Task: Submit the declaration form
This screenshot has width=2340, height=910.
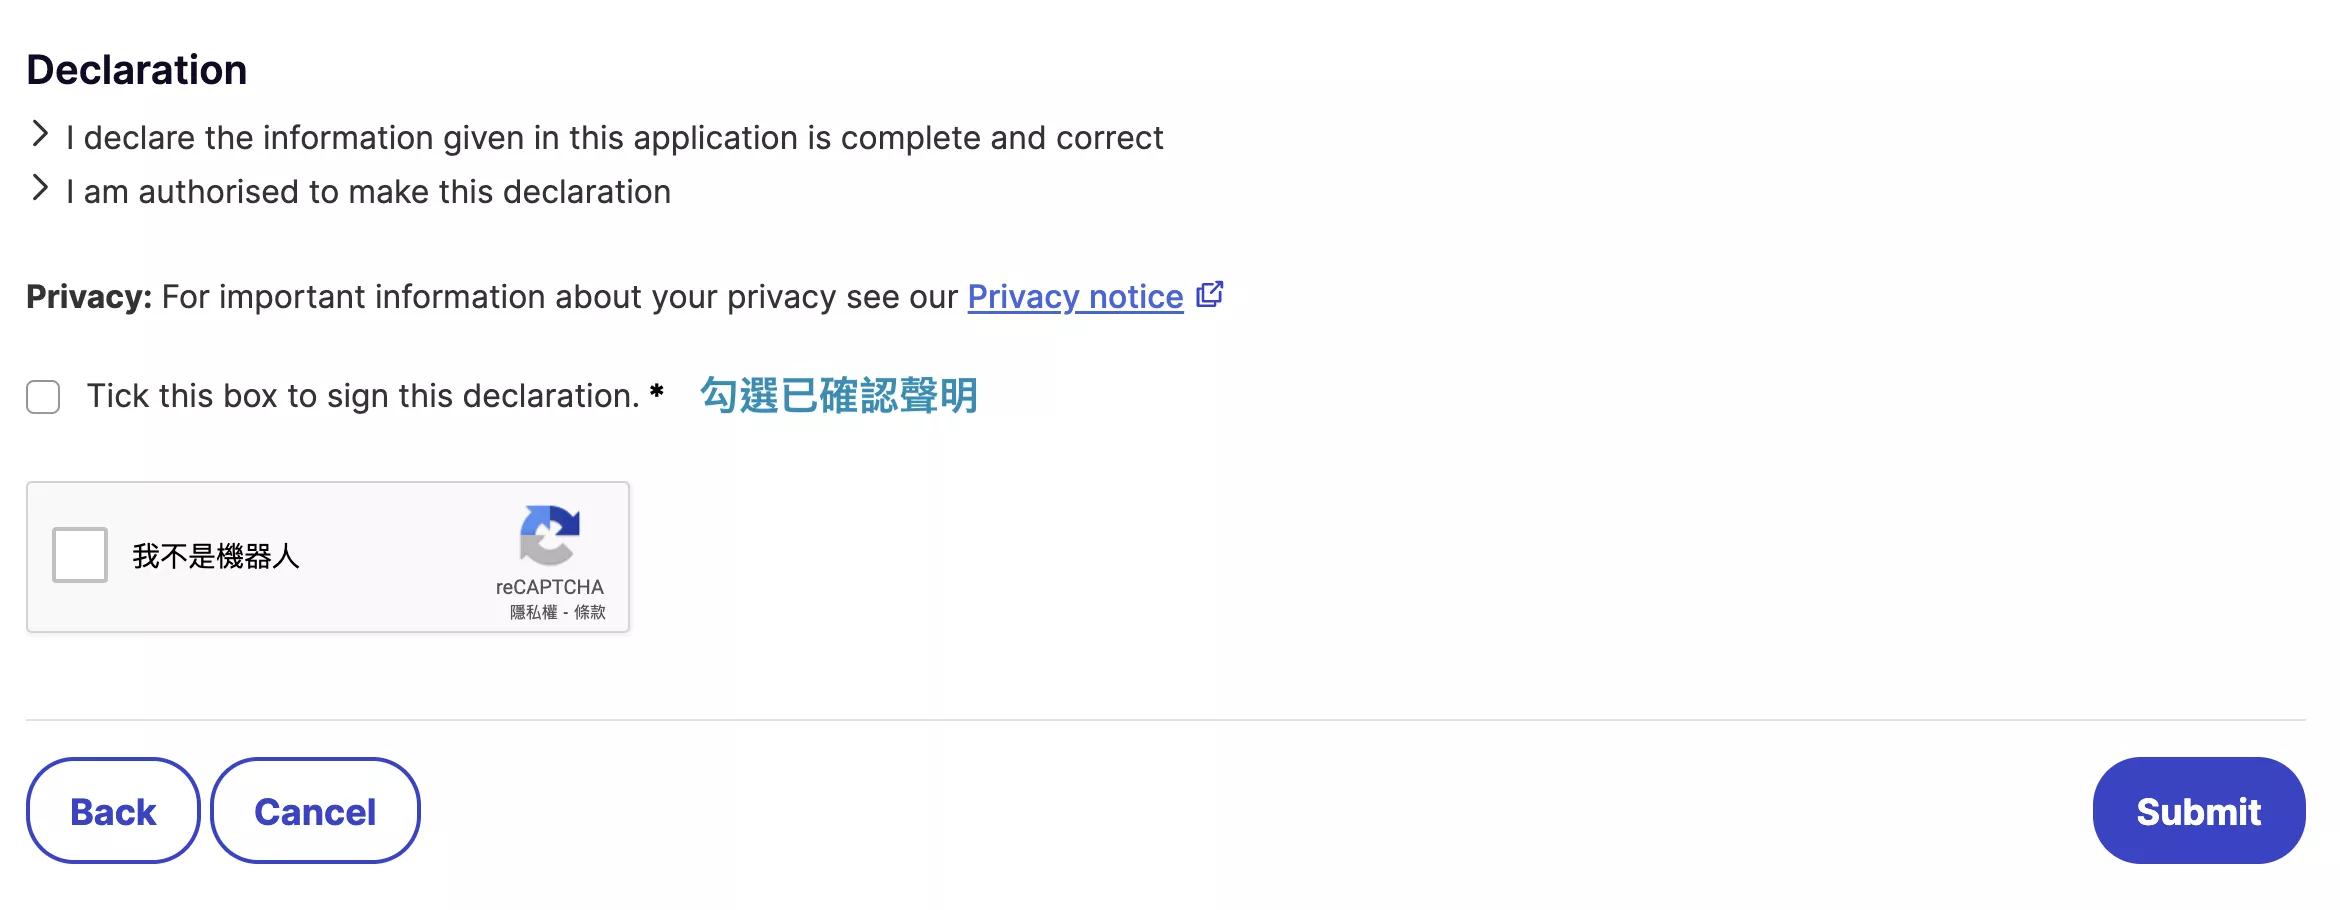Action: pos(2198,811)
